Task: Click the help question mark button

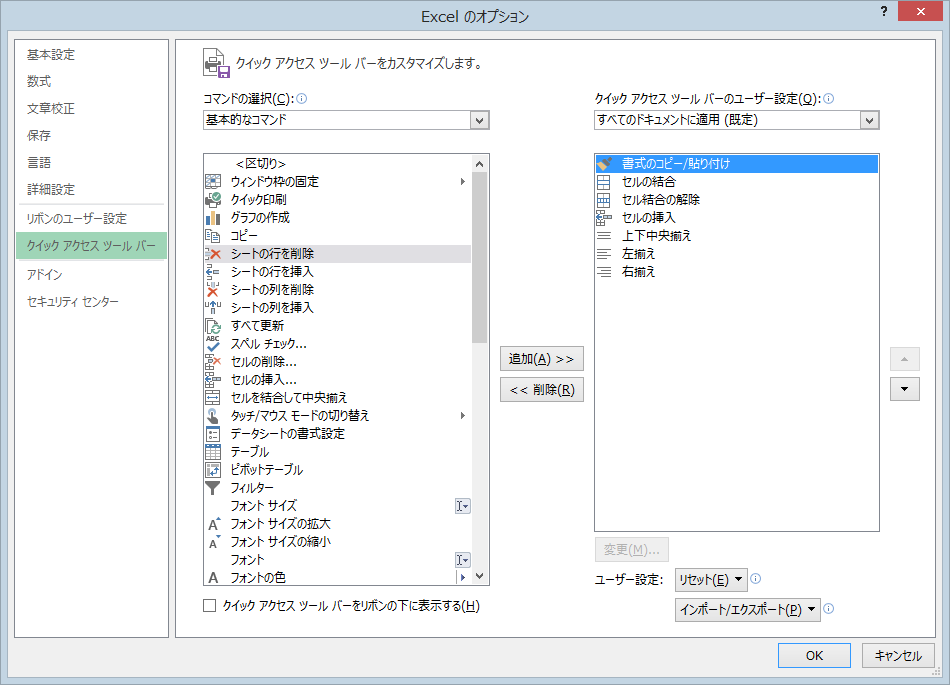Action: pyautogui.click(x=885, y=11)
